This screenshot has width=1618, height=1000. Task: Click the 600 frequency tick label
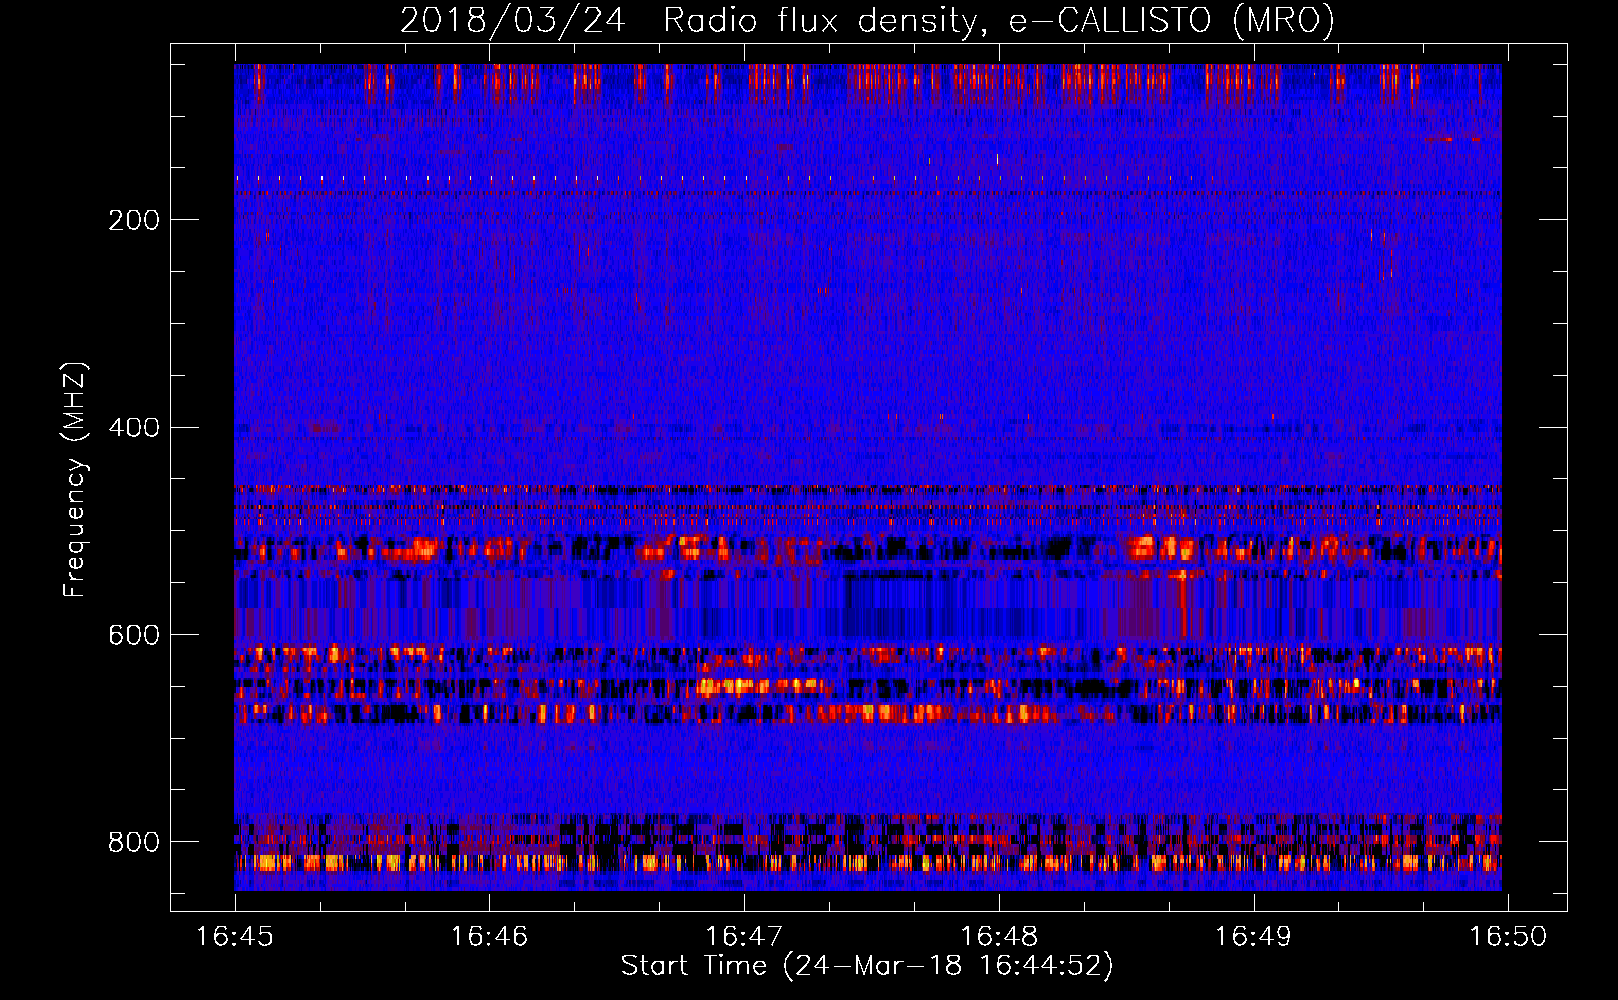(134, 636)
